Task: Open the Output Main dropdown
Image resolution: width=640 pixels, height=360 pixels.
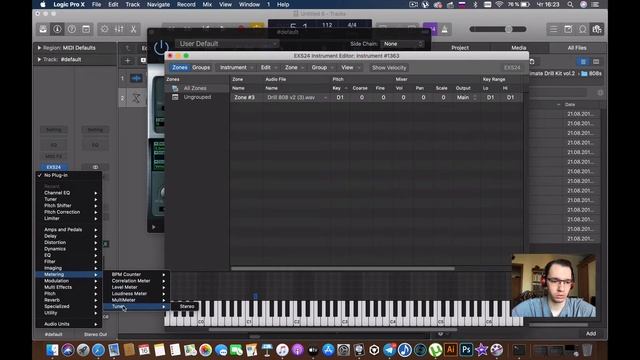Action: 466,98
